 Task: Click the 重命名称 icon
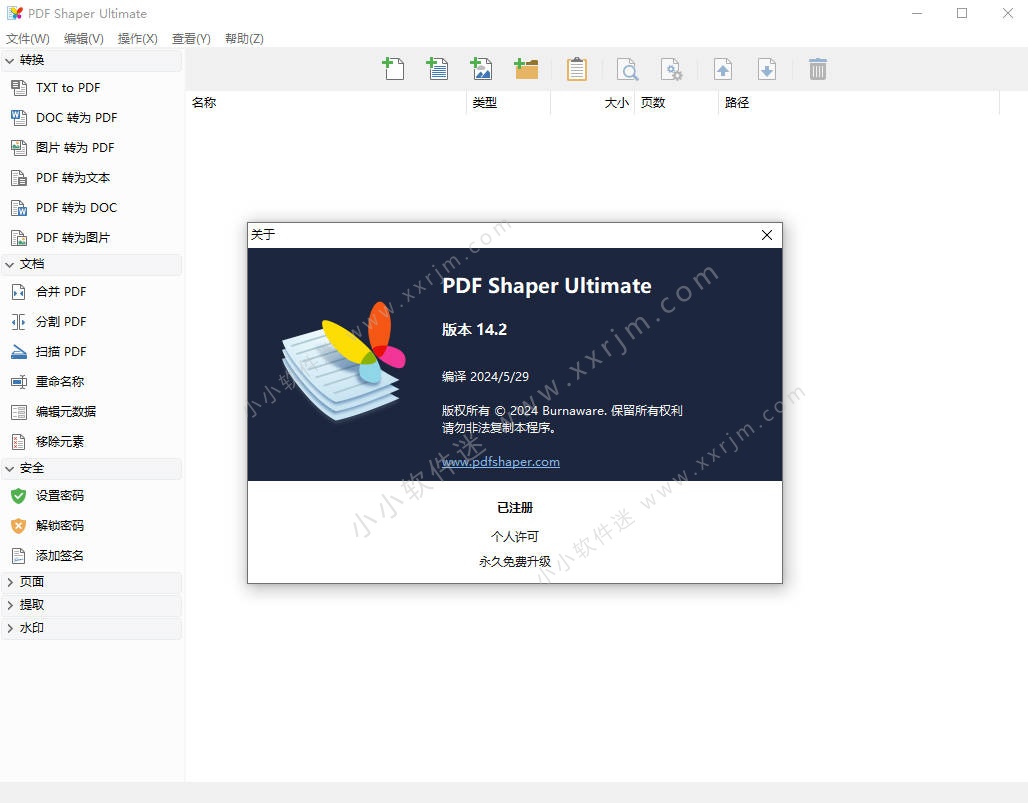(19, 382)
